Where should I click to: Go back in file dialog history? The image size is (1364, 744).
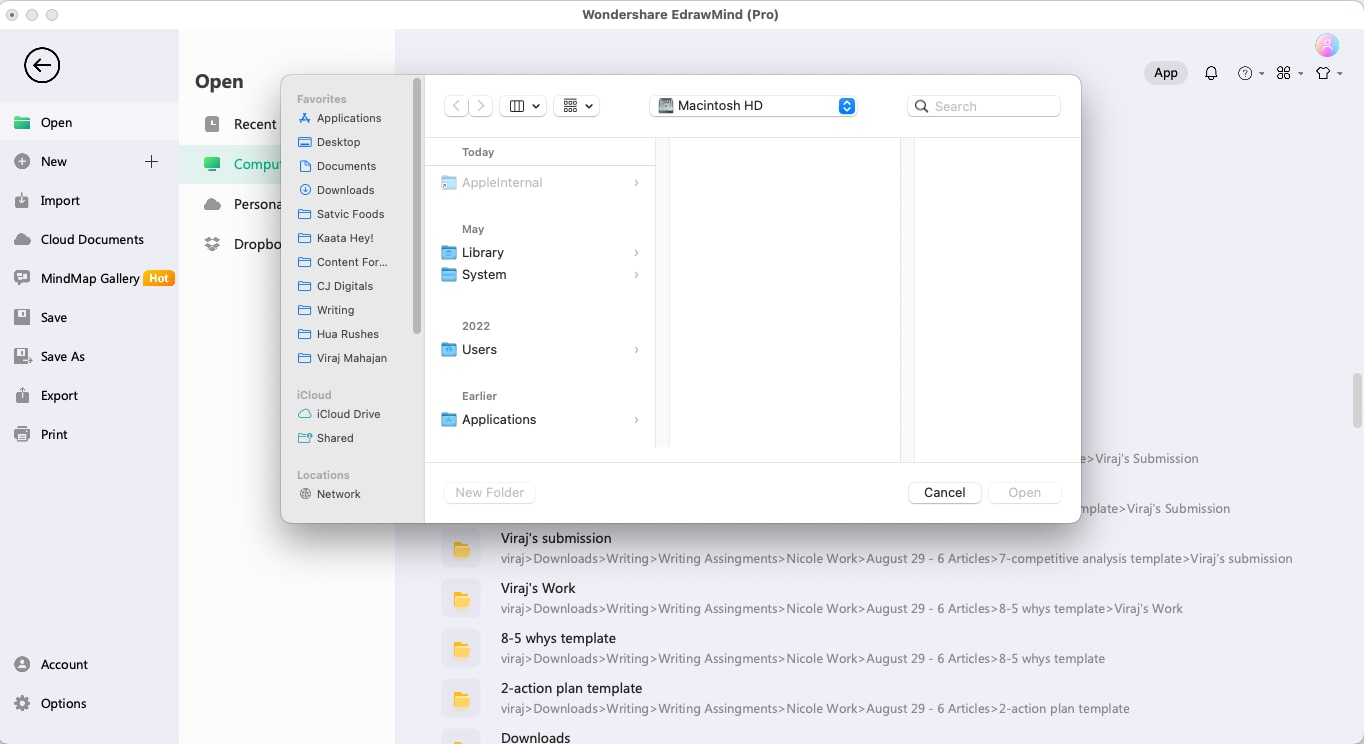[x=456, y=106]
